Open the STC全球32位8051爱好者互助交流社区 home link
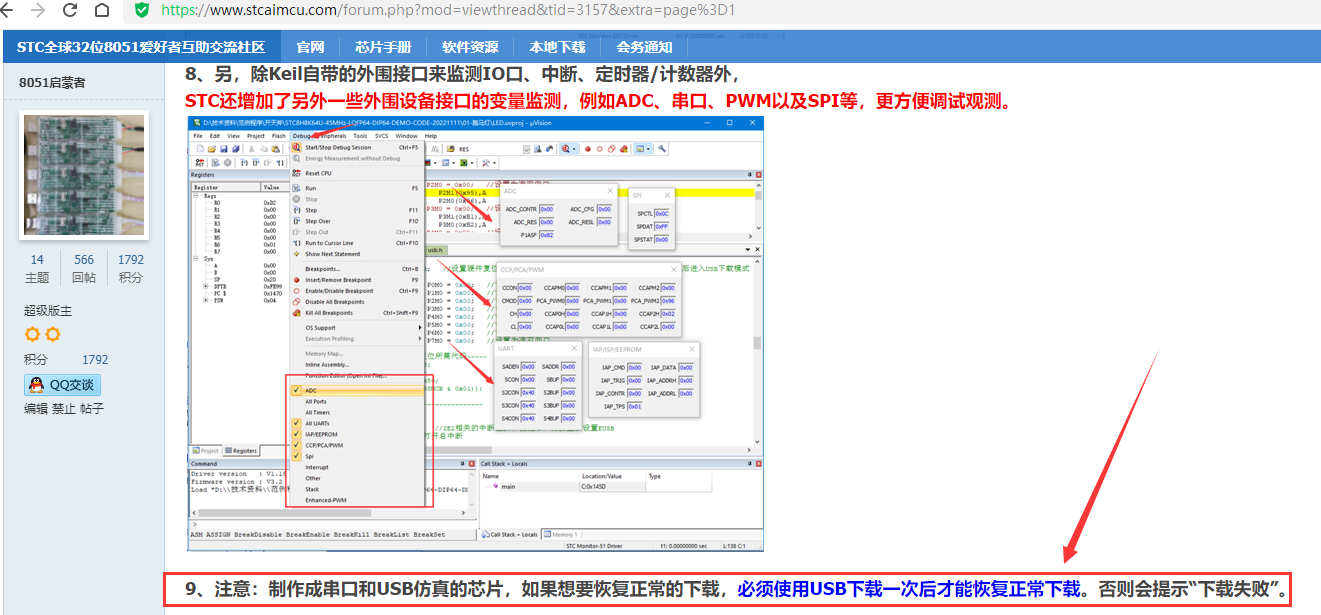 pyautogui.click(x=141, y=47)
